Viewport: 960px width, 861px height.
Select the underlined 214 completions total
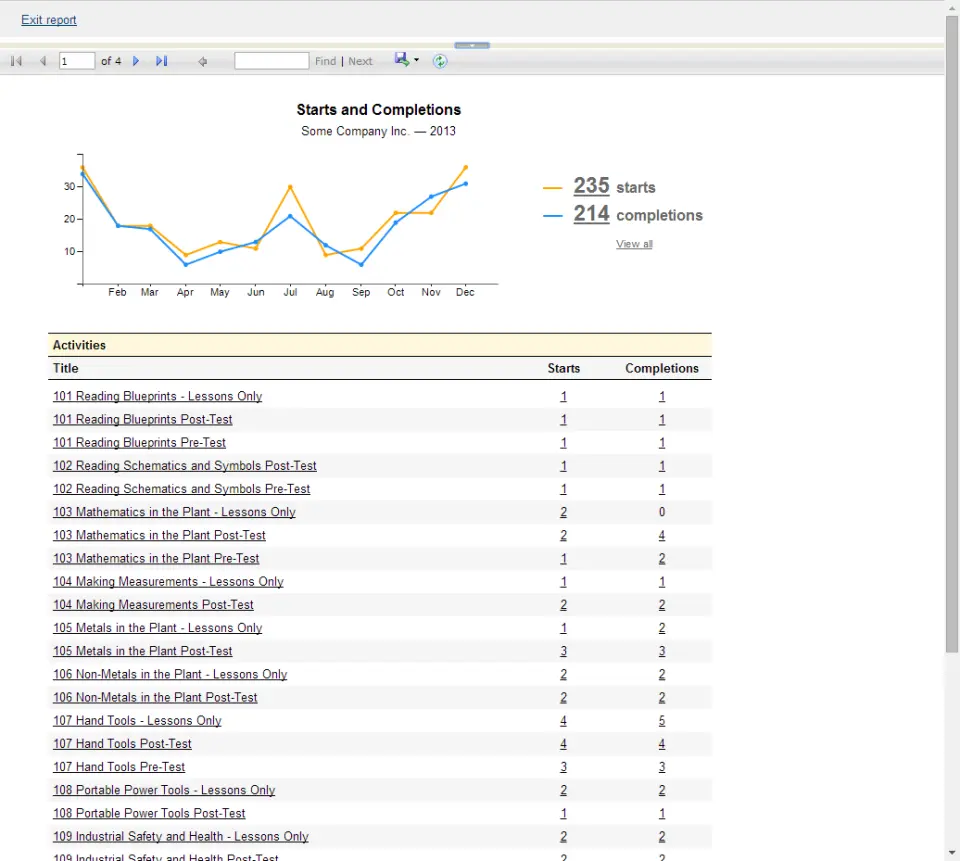click(591, 215)
